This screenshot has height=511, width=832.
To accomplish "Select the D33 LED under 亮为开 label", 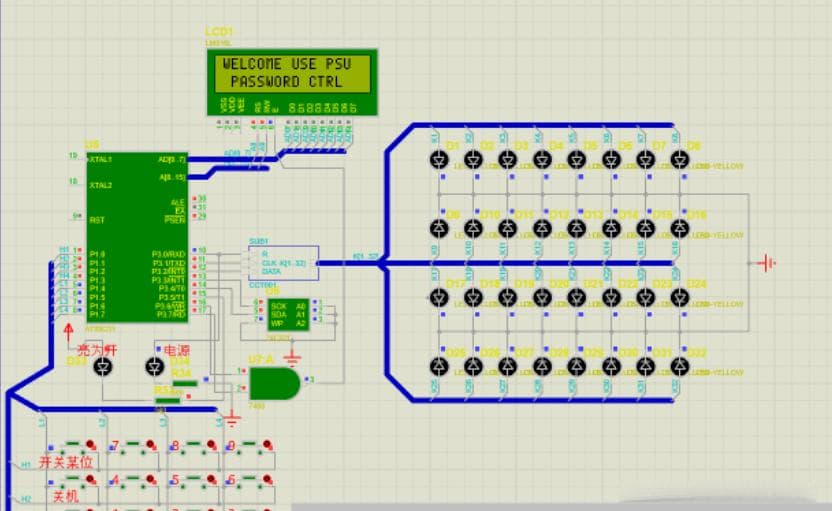I will click(x=103, y=367).
